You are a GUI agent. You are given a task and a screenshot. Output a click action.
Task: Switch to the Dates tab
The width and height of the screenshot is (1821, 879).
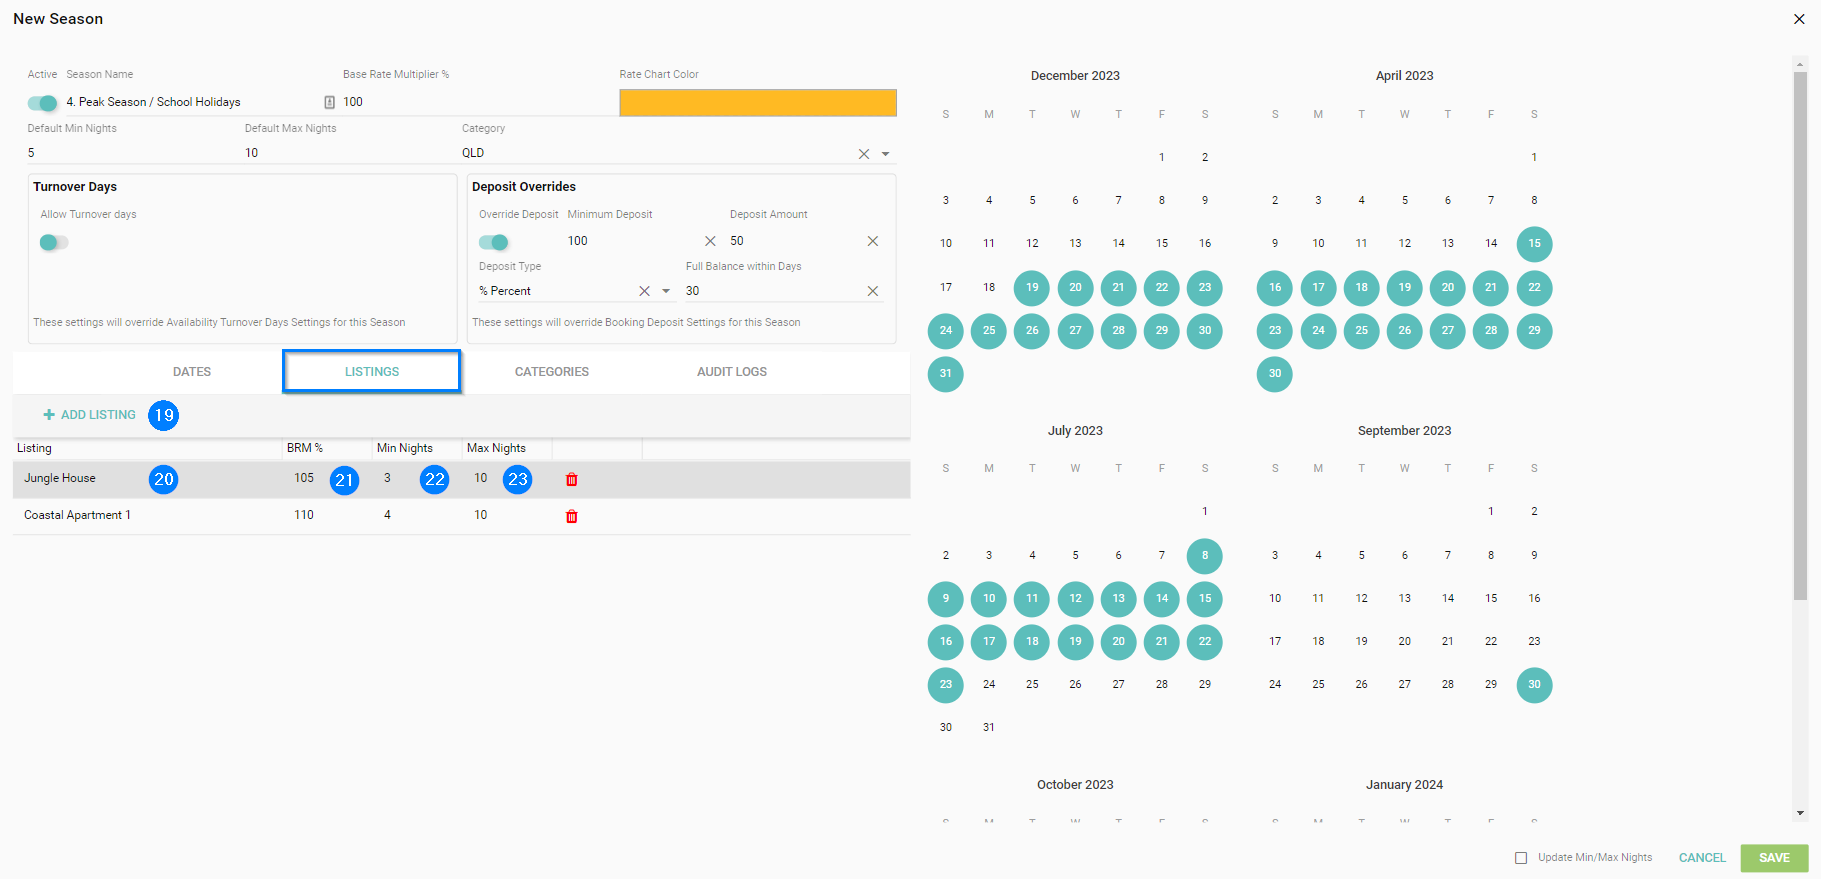(x=191, y=372)
